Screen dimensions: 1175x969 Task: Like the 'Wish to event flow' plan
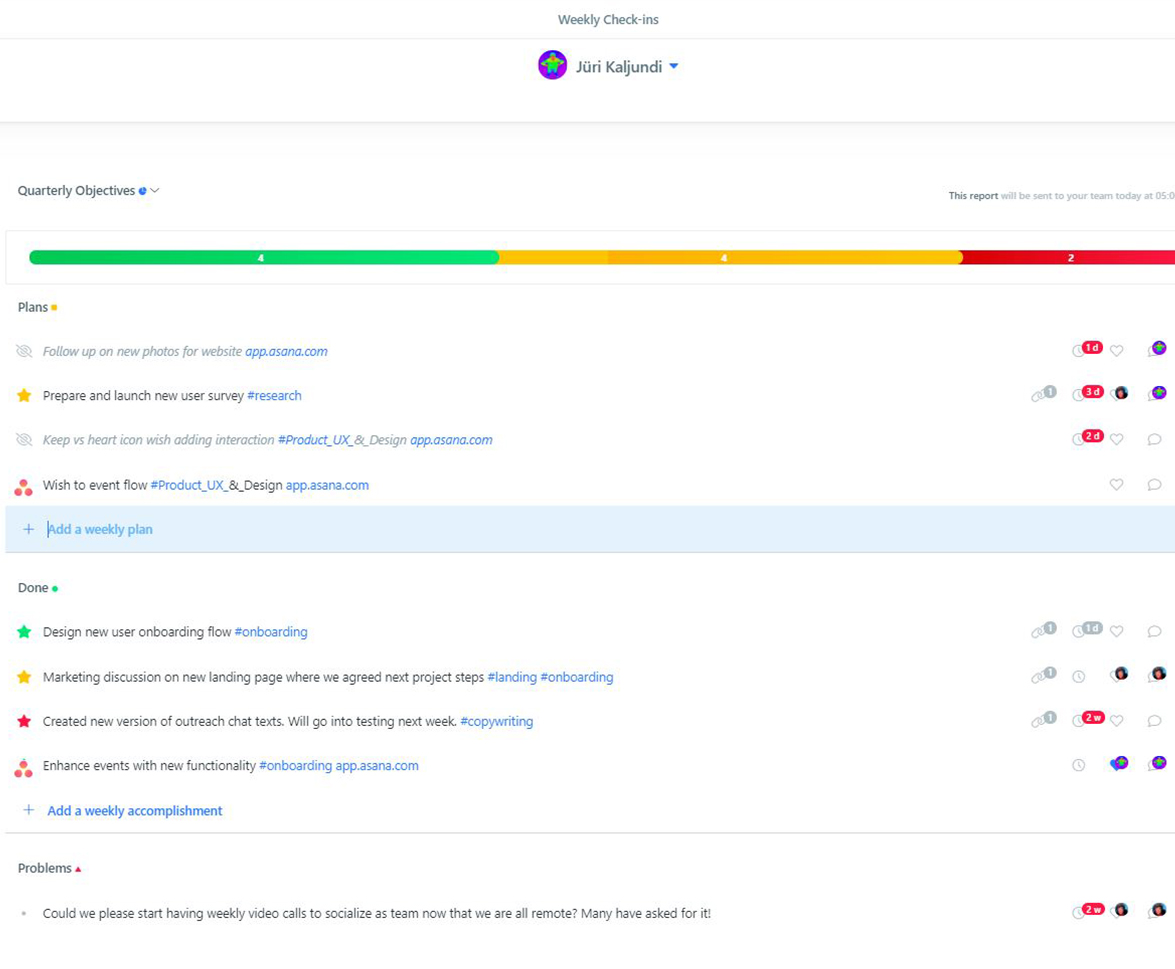pyautogui.click(x=1117, y=484)
